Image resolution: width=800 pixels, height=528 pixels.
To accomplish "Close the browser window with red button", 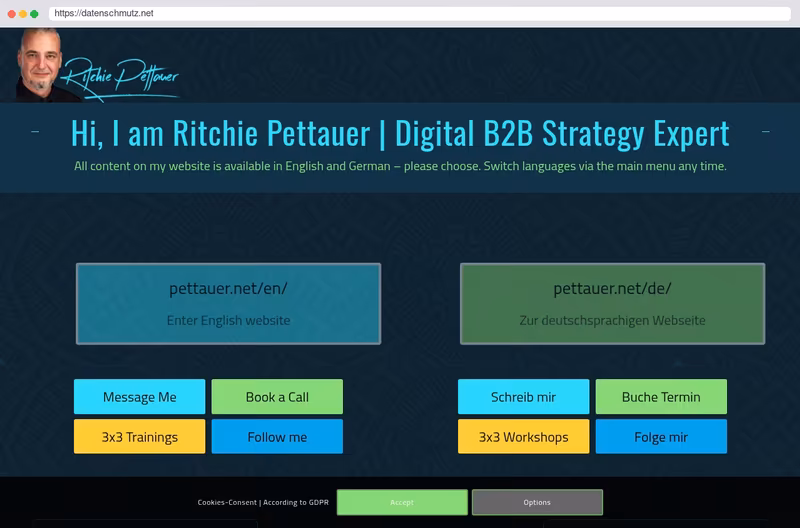I will (12, 14).
